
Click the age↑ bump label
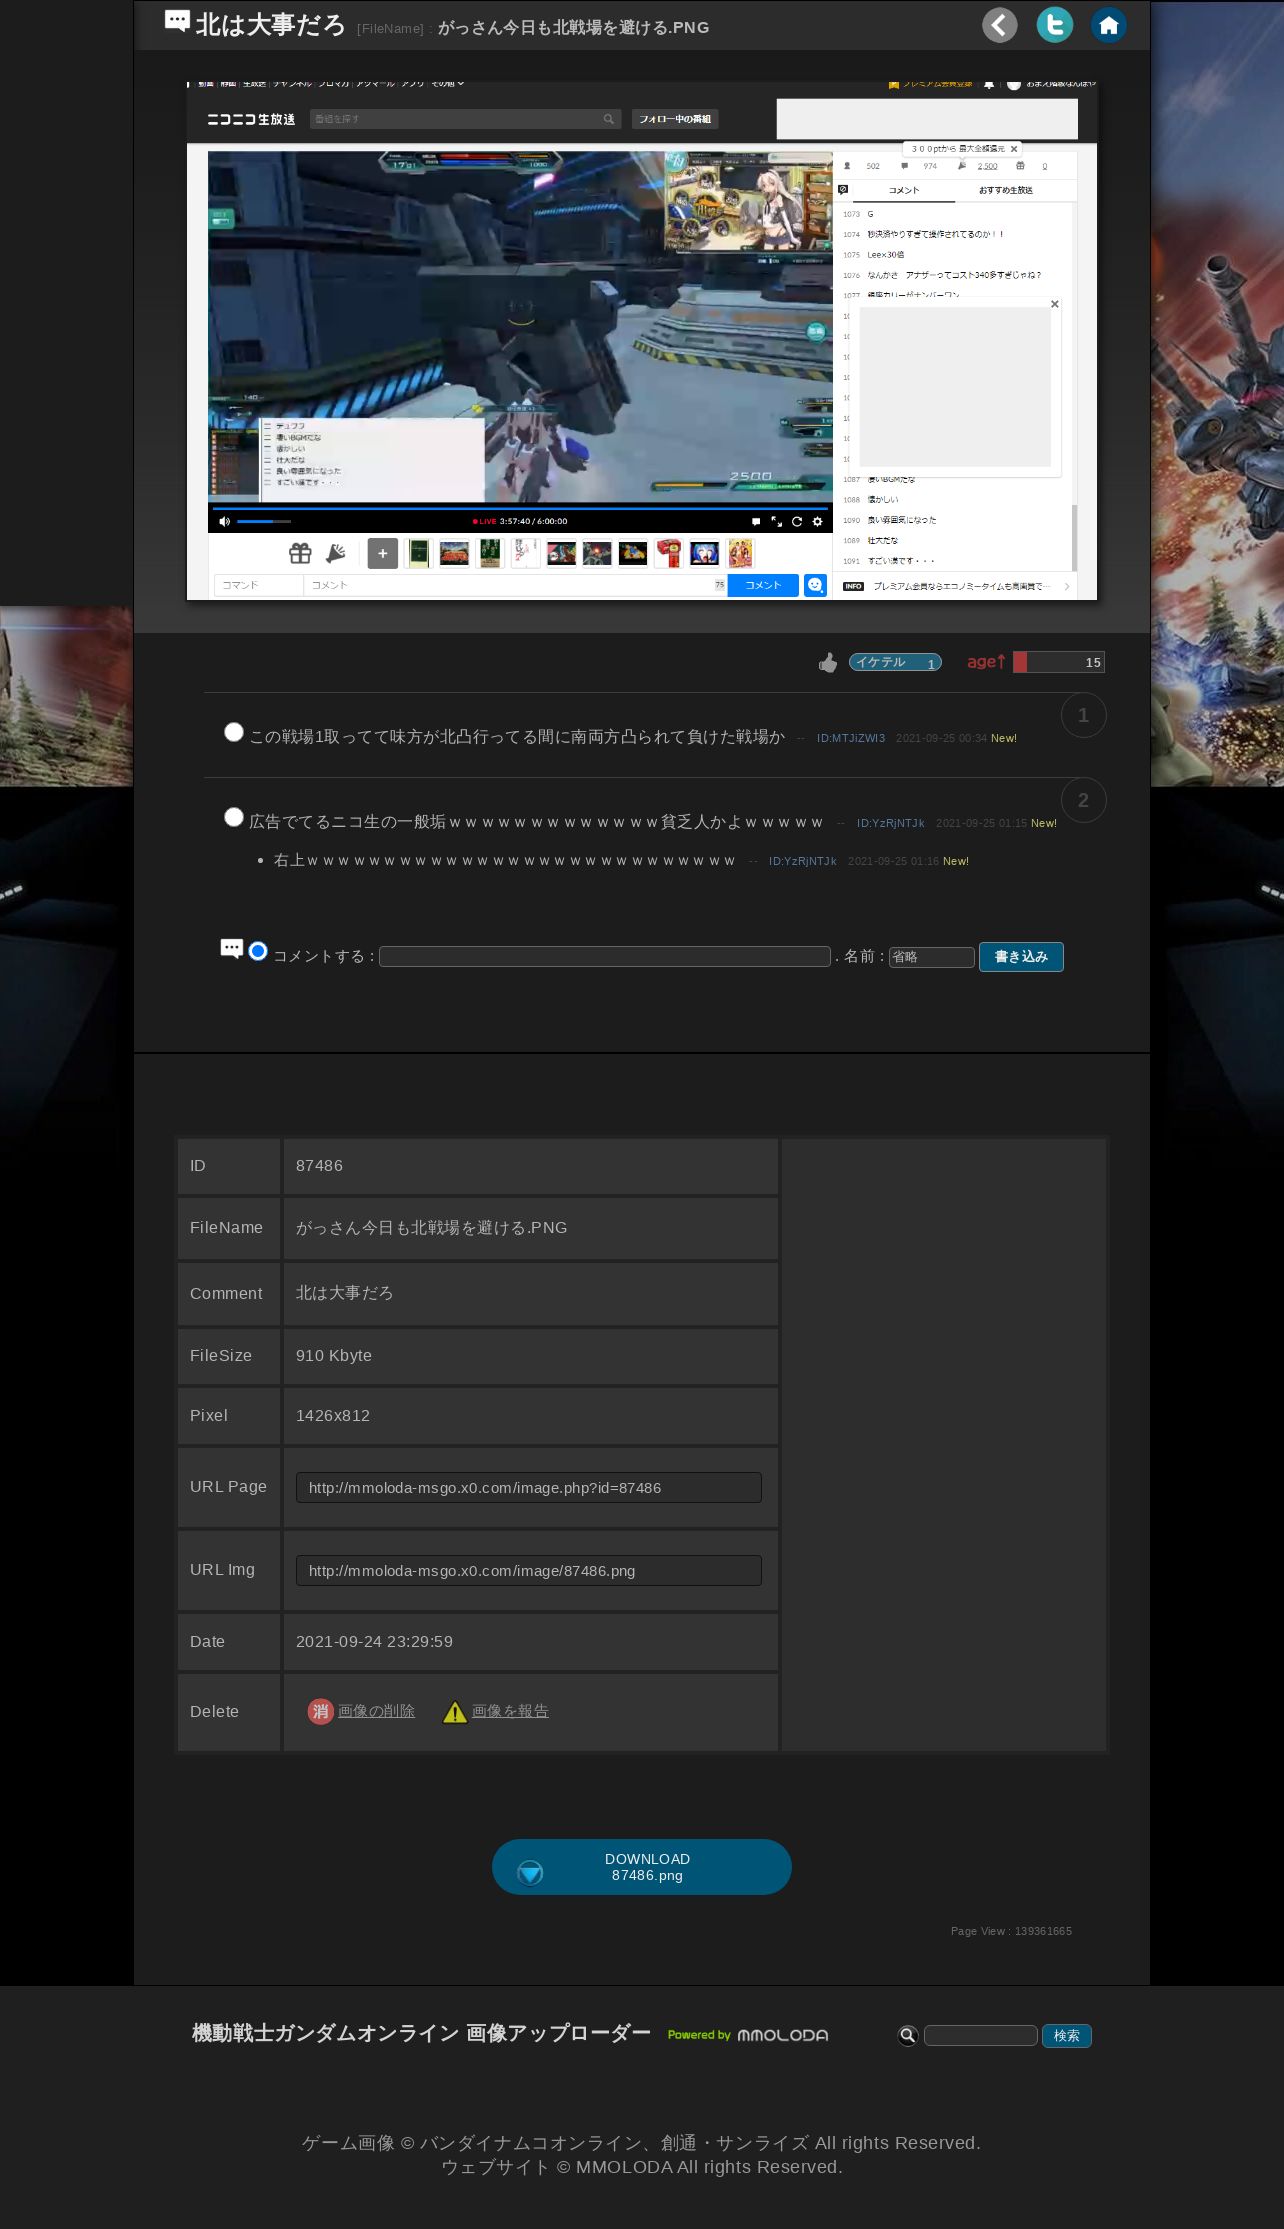pos(986,661)
